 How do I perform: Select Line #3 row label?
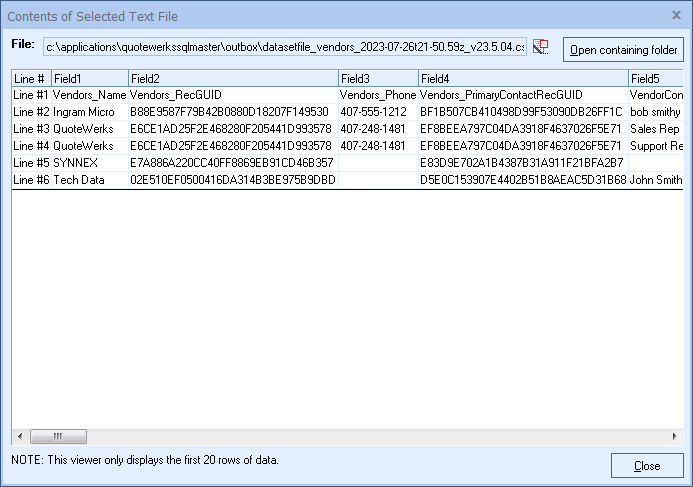[30, 128]
